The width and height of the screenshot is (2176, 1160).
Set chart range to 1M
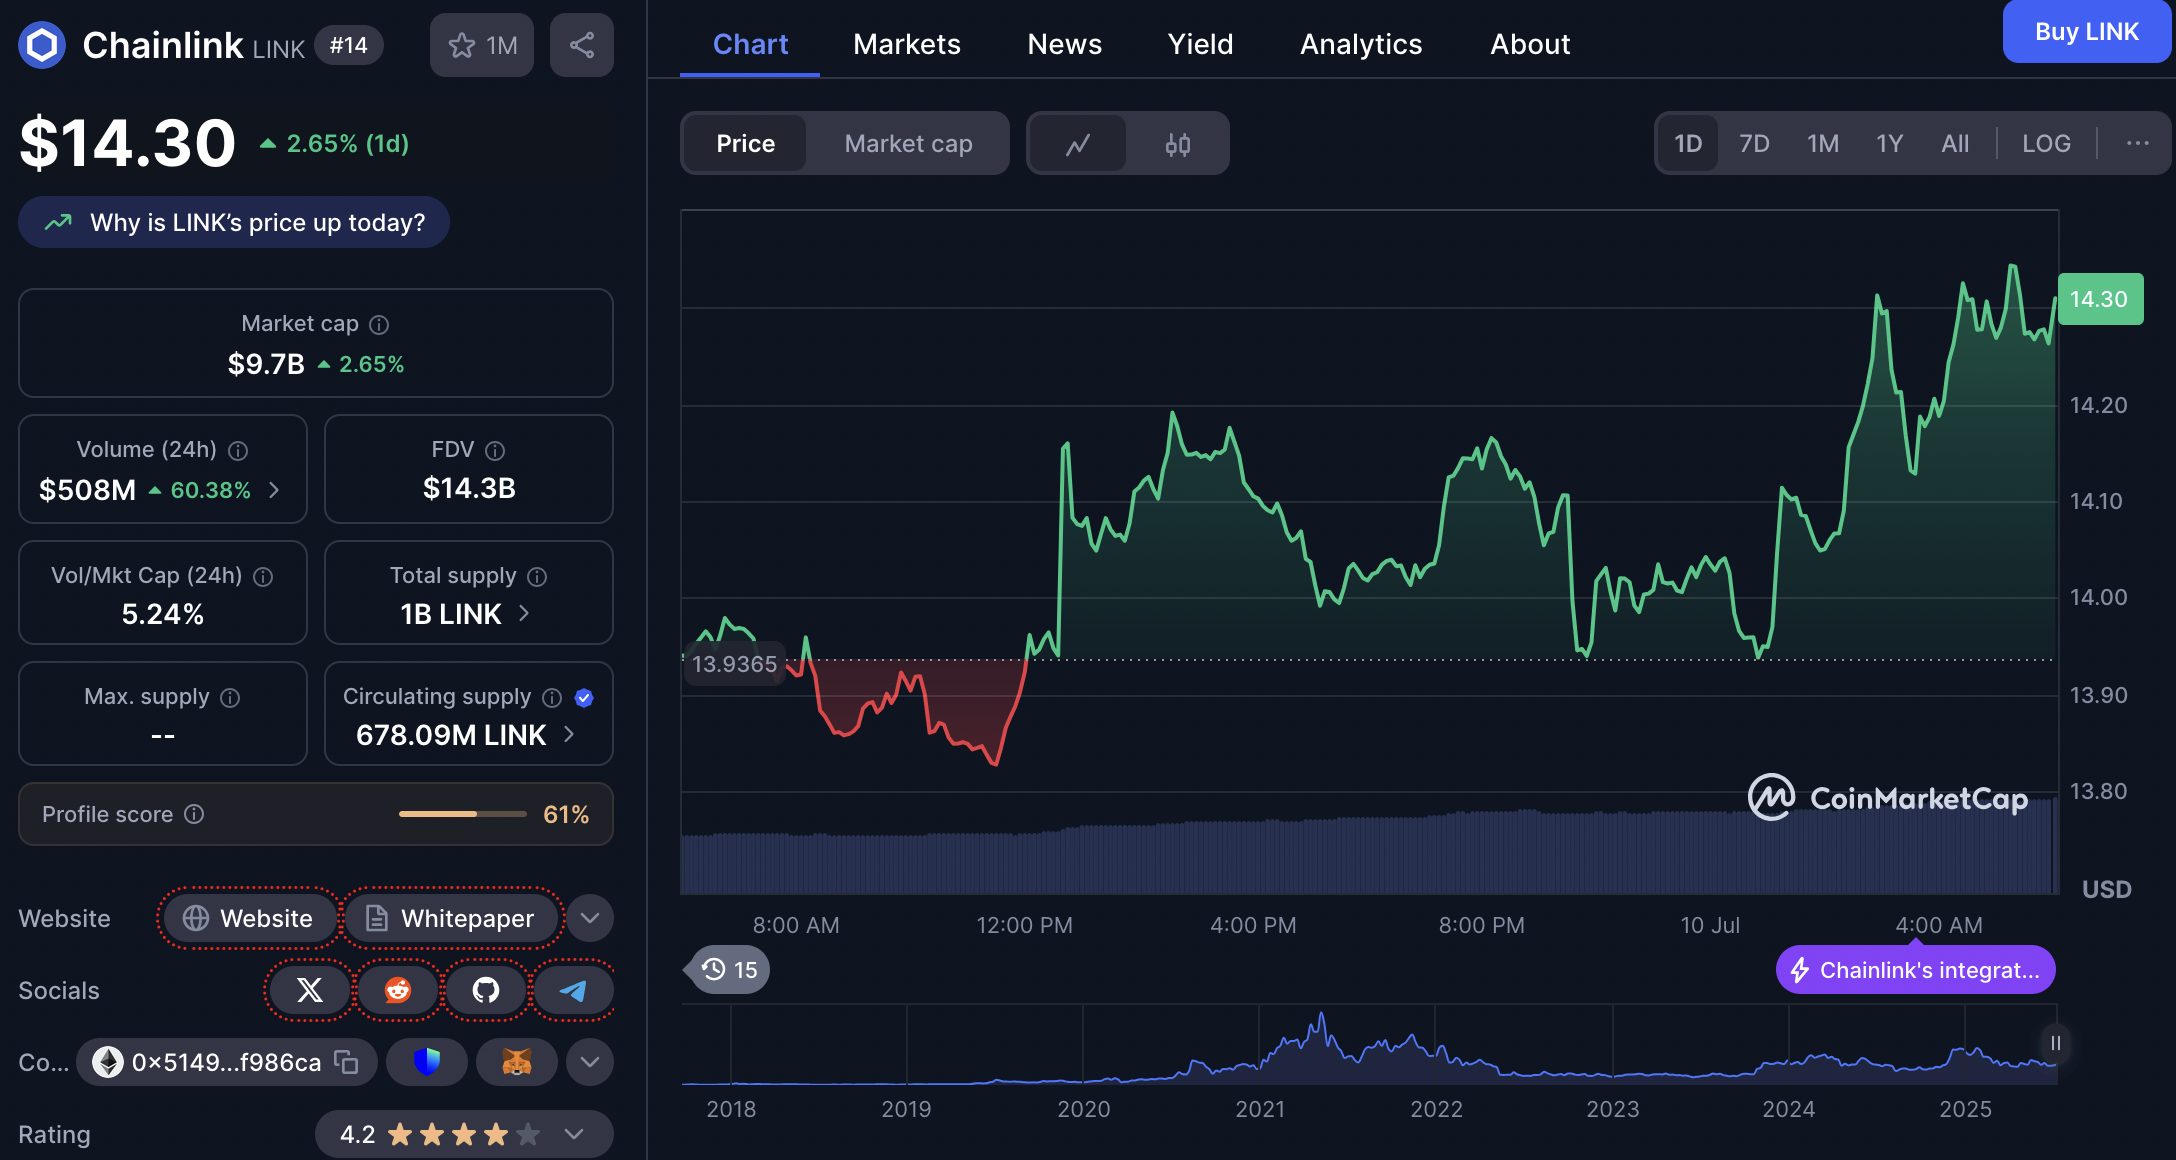click(1822, 143)
